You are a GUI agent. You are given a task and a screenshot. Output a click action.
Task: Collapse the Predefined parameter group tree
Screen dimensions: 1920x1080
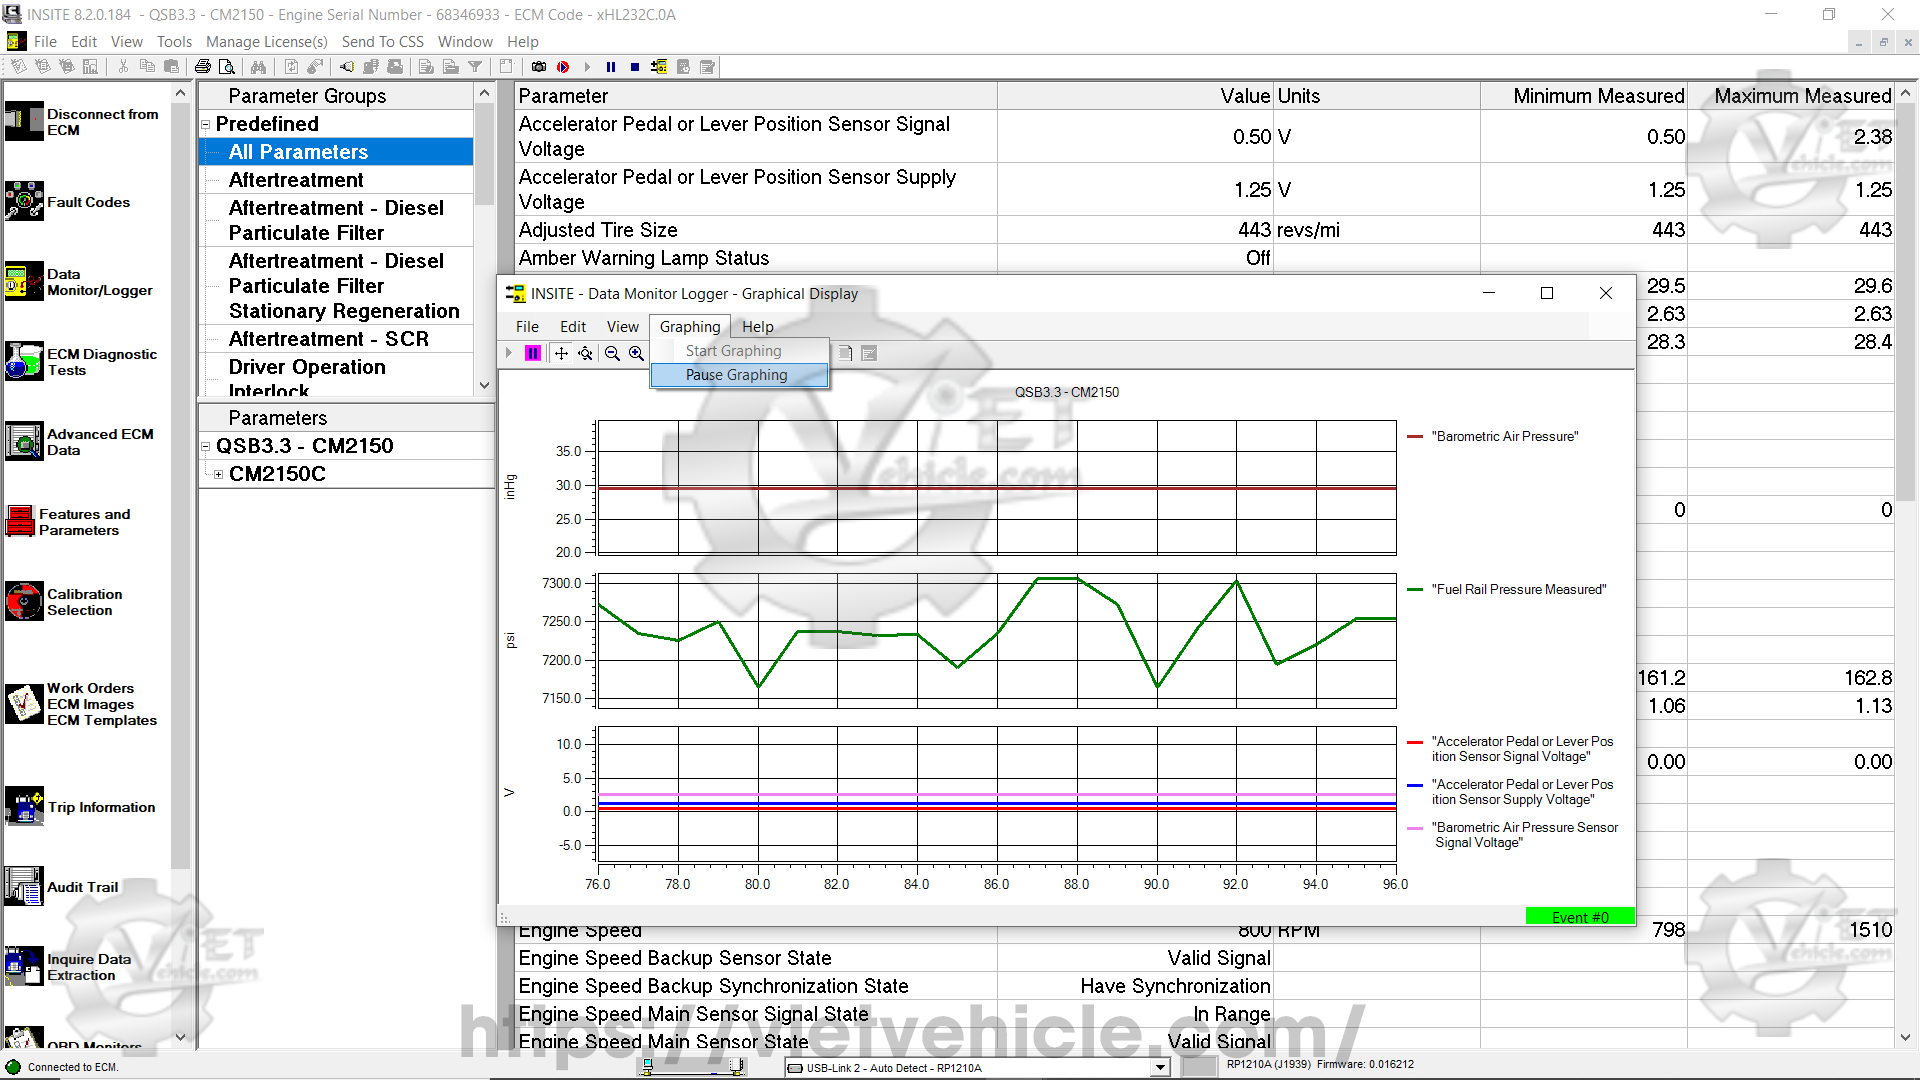[x=206, y=125]
